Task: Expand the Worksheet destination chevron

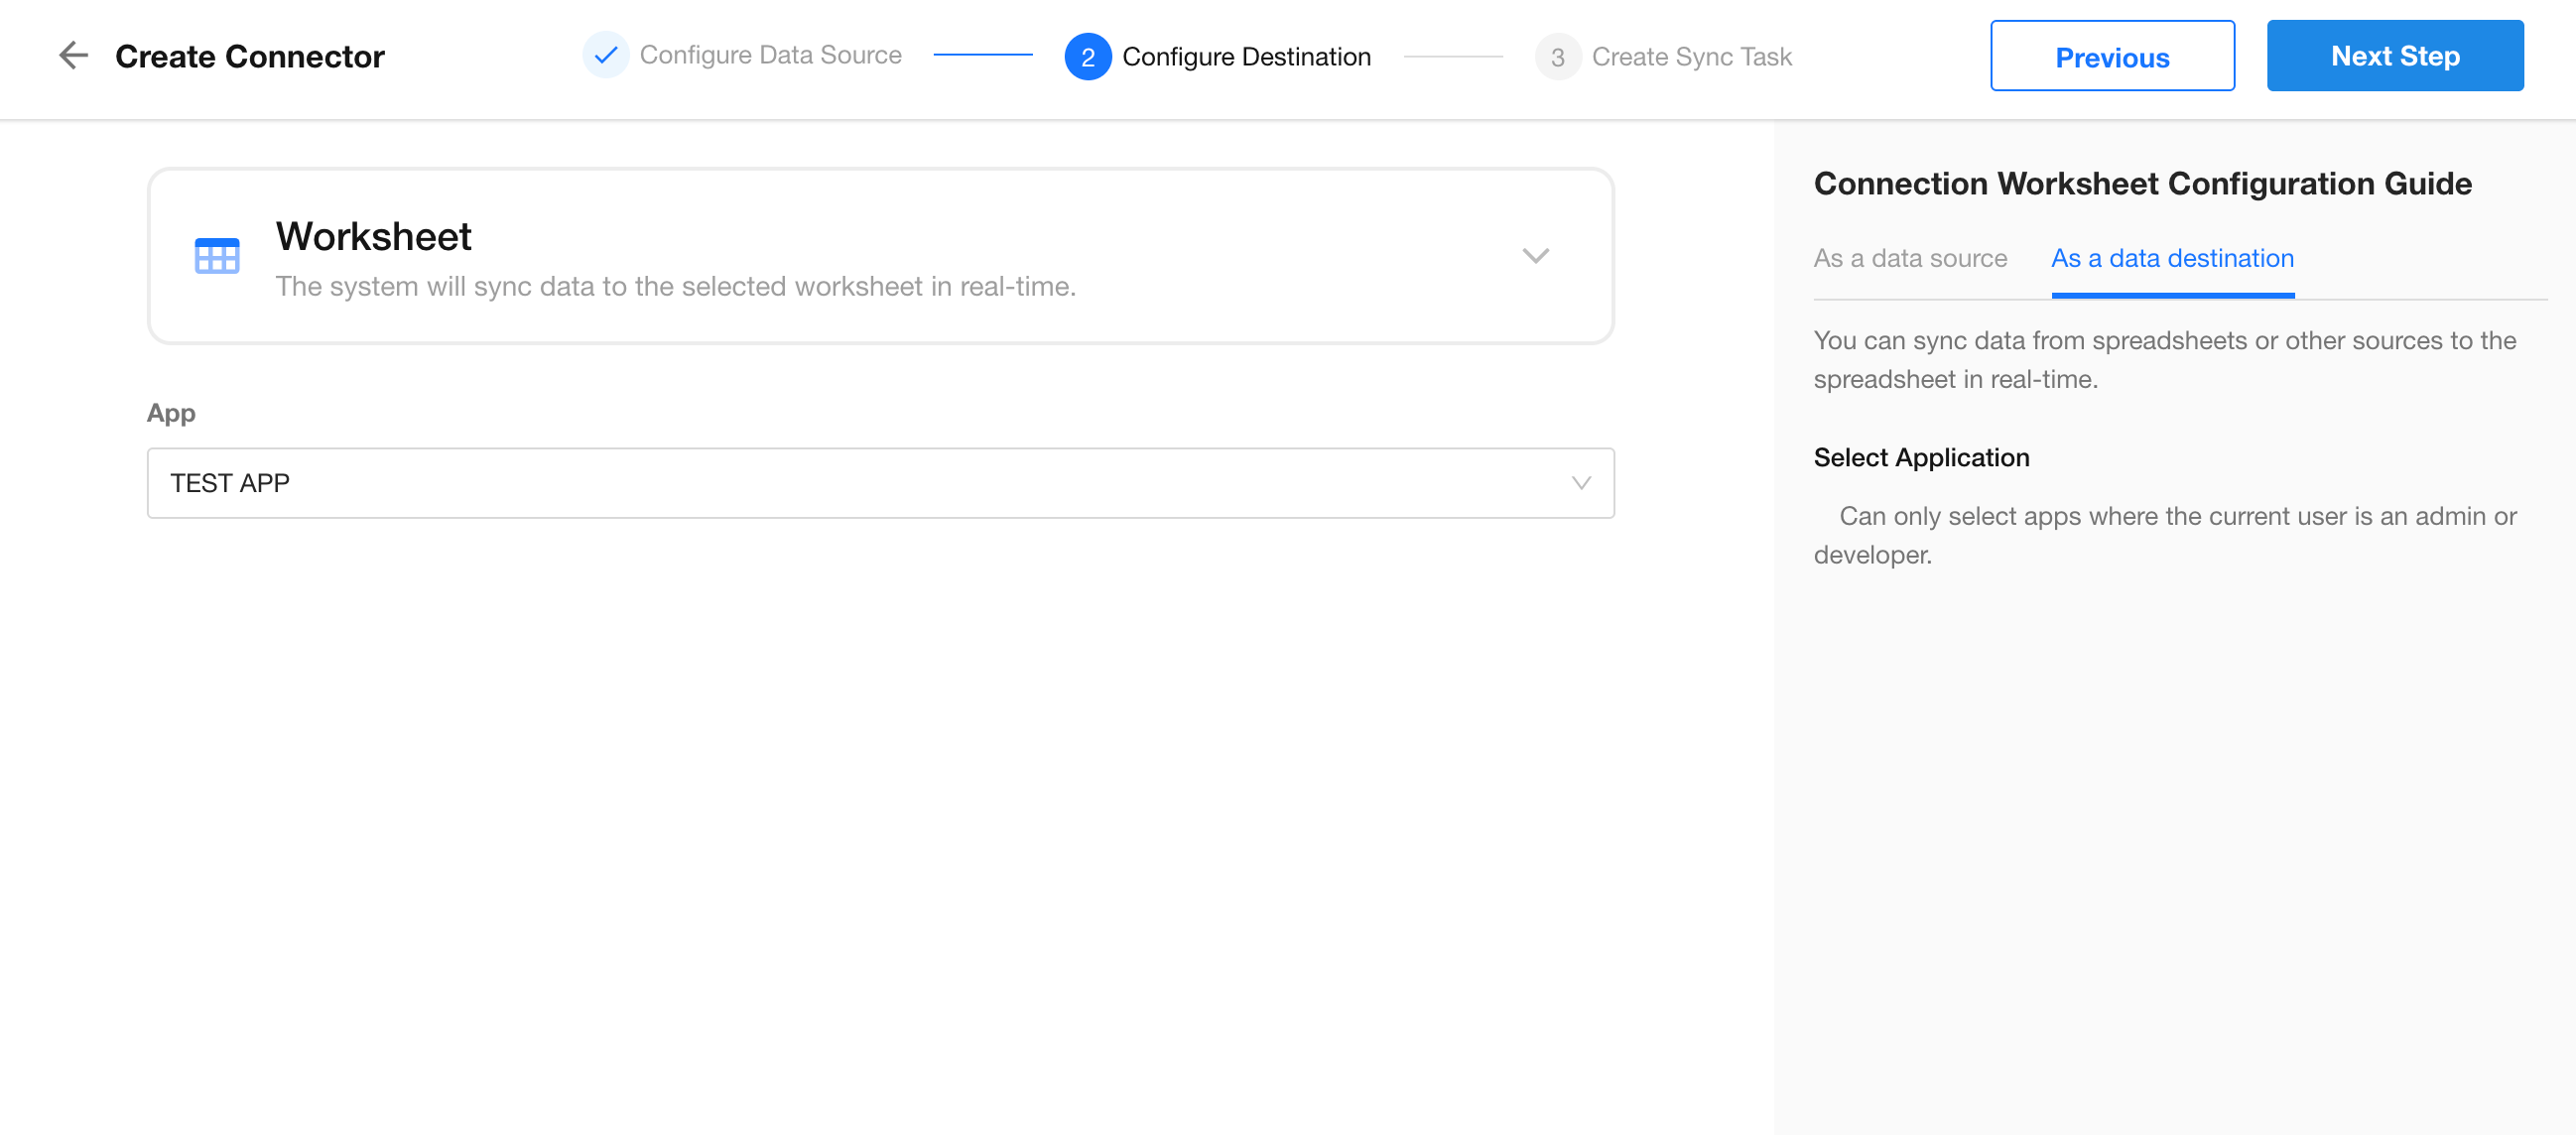Action: (x=1535, y=256)
